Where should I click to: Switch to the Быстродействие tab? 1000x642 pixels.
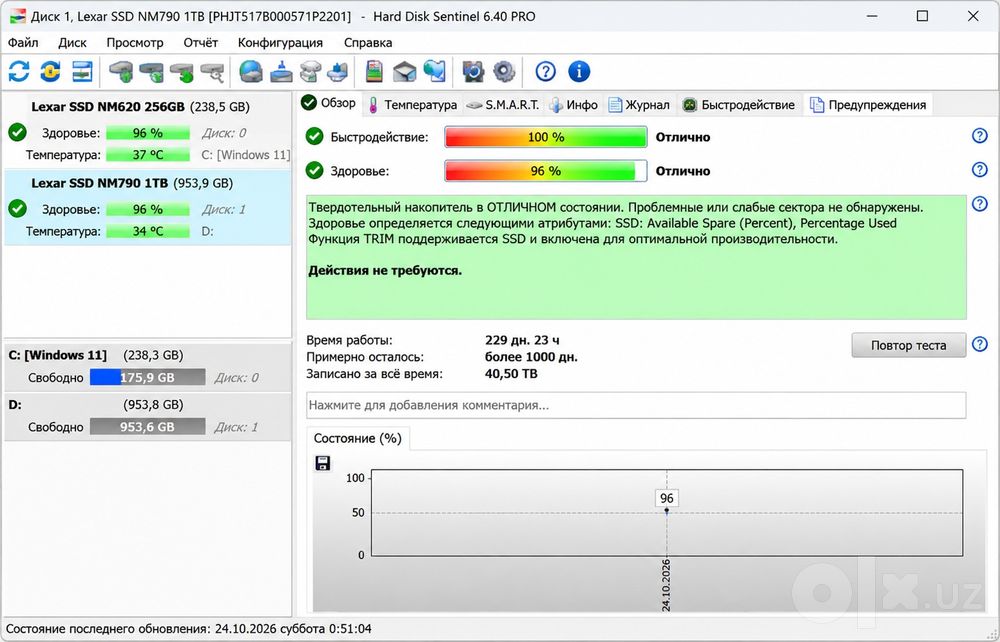tap(739, 105)
